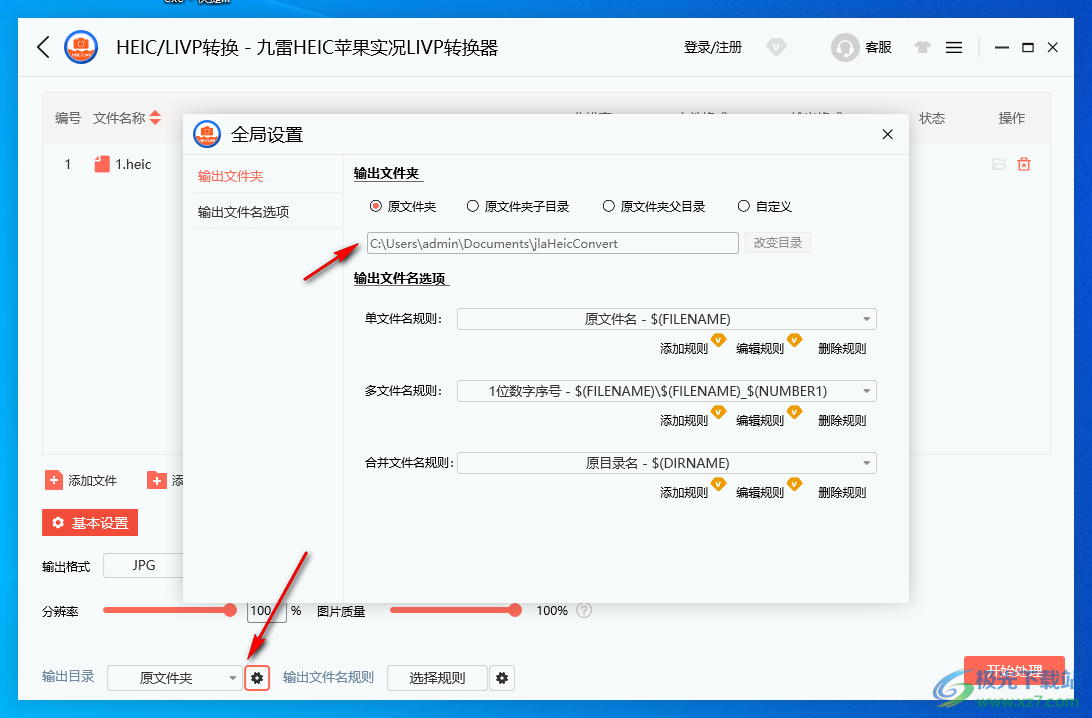Click the 客服 label in title bar

point(878,47)
